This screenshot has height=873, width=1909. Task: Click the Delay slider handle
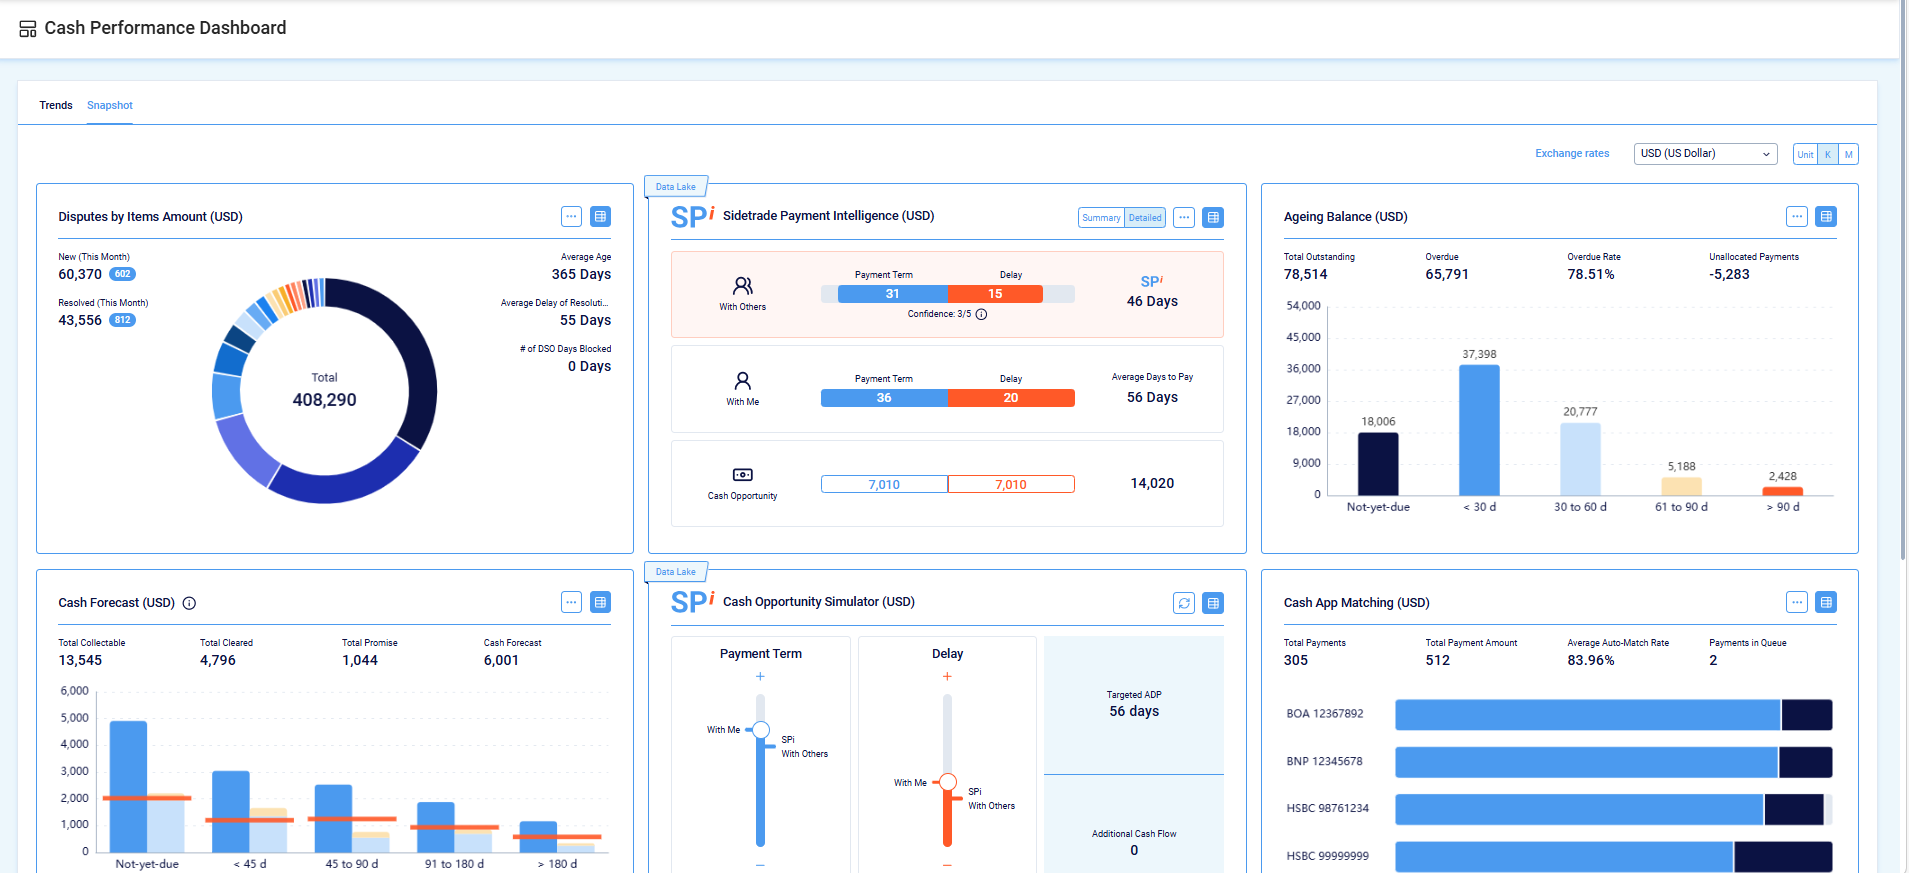pos(948,782)
